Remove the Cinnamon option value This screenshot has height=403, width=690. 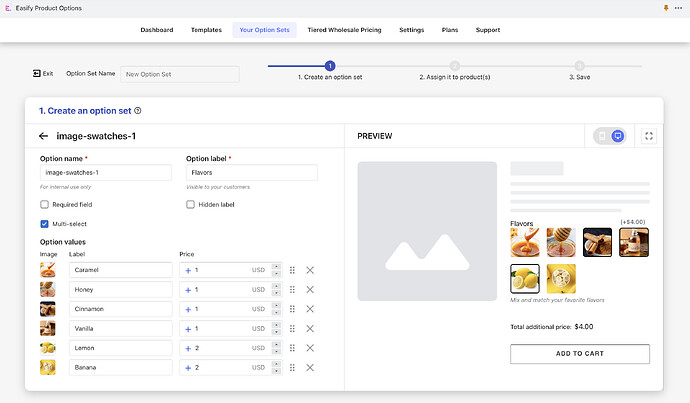(x=310, y=309)
